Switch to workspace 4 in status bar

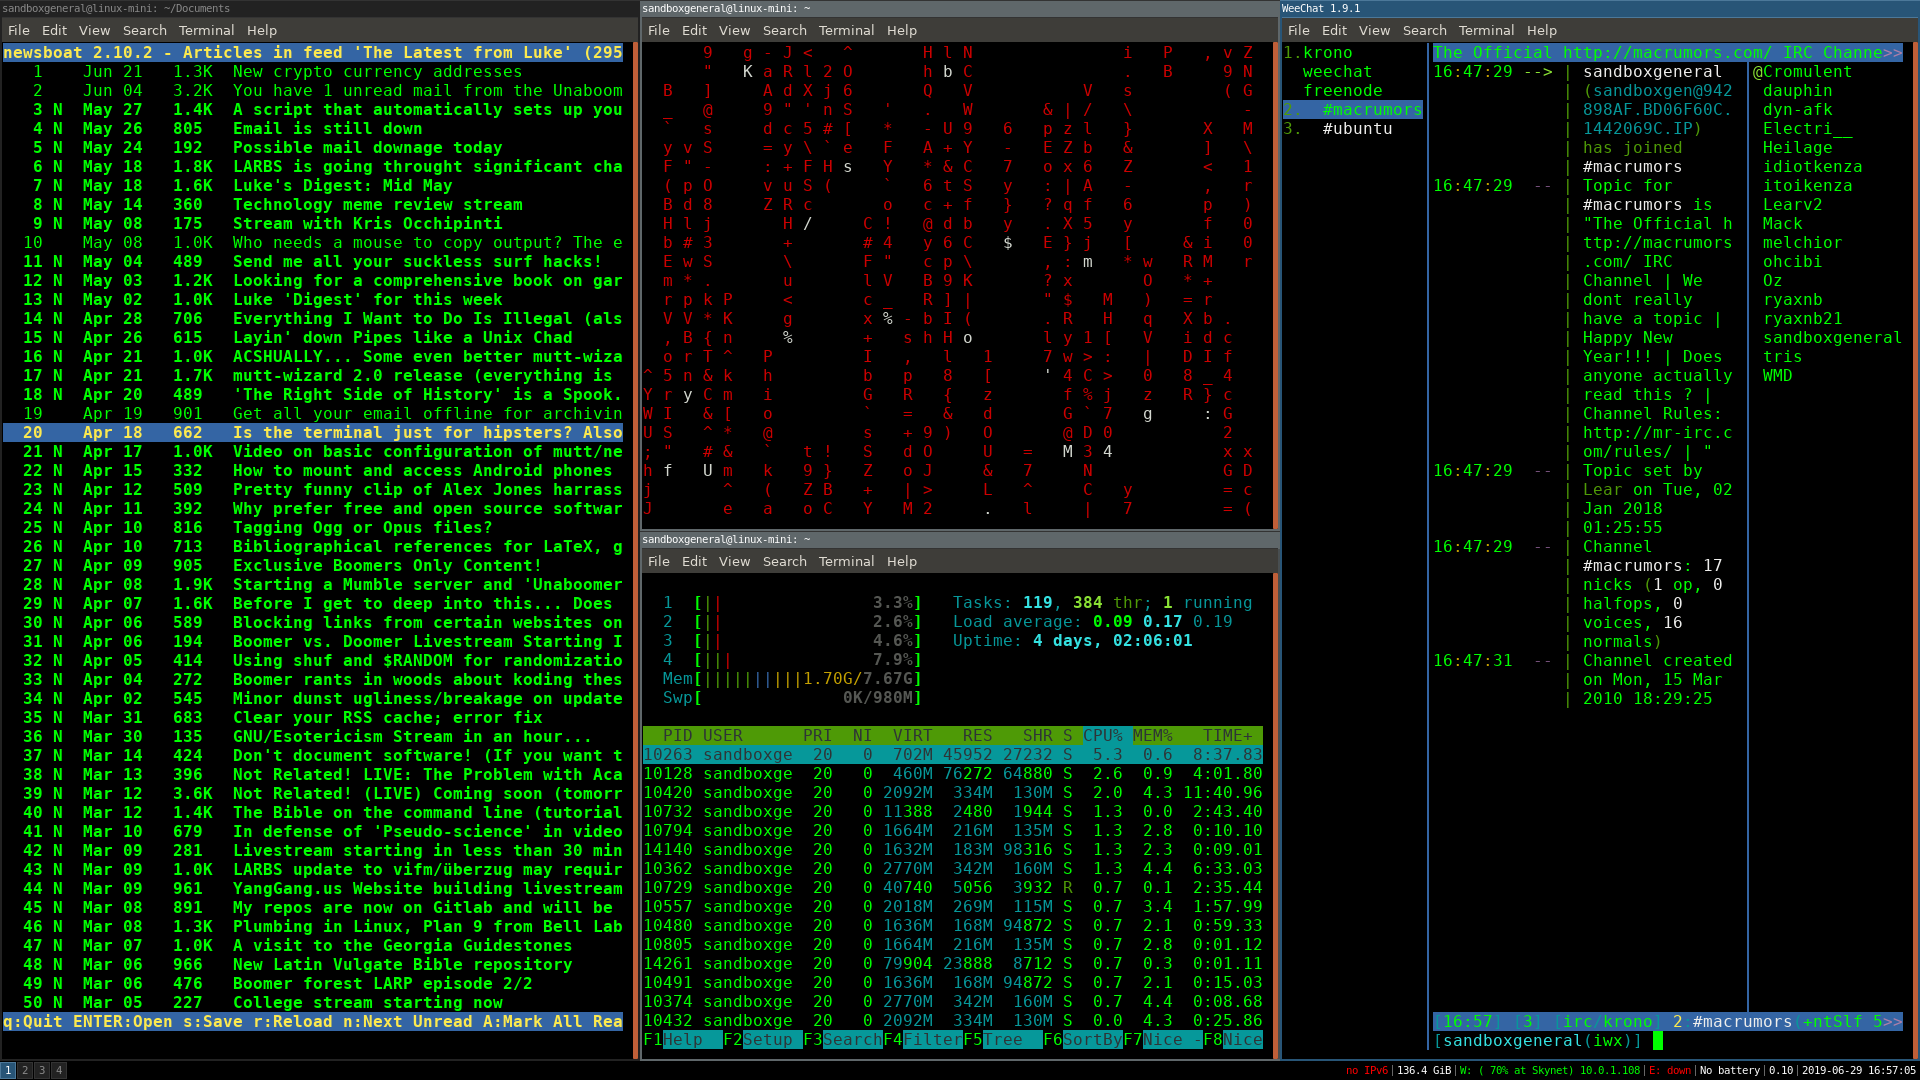[59, 1070]
